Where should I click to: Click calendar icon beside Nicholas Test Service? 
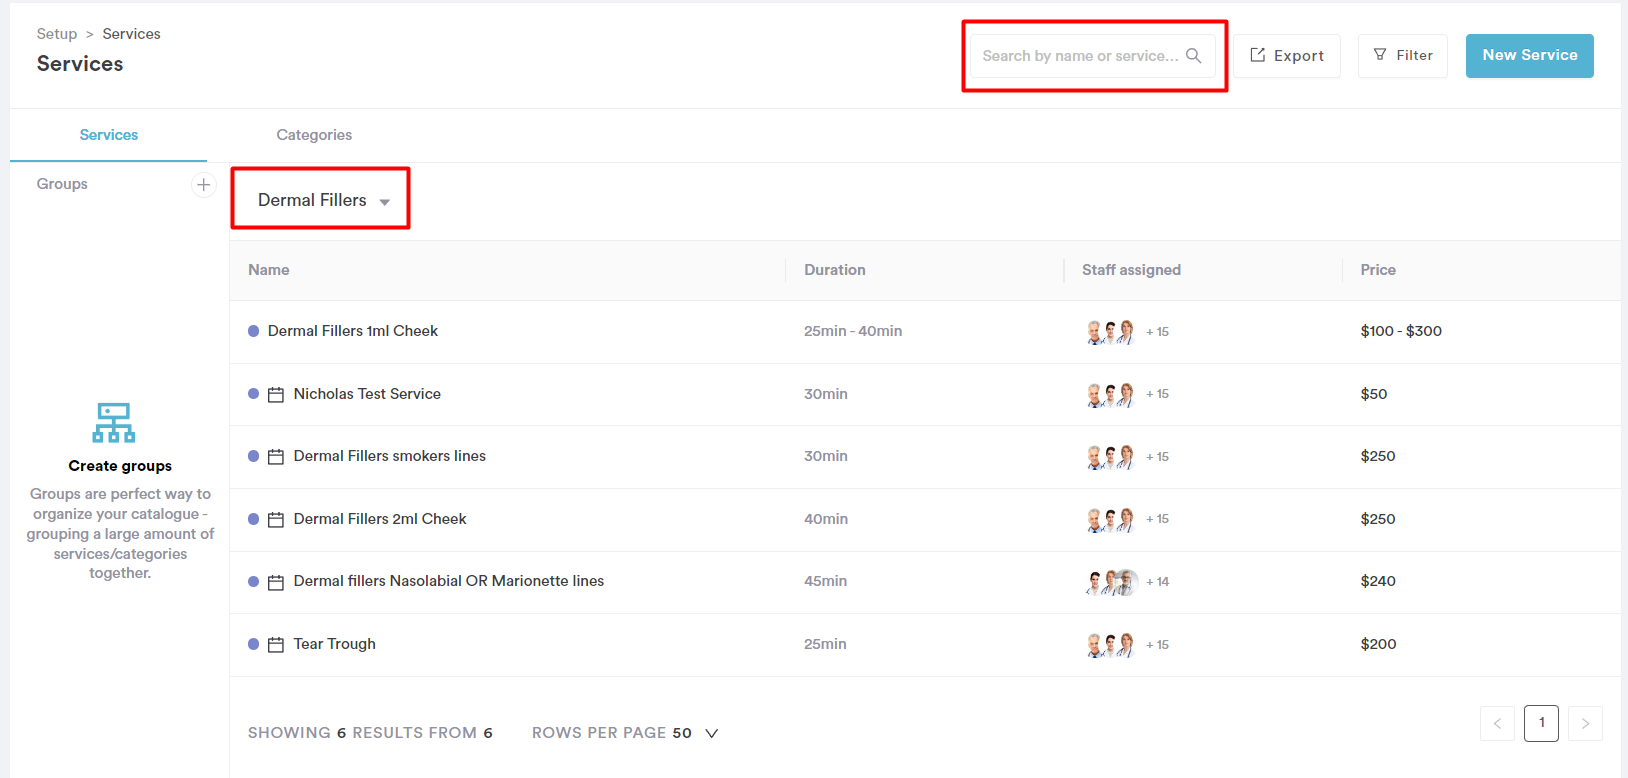pos(276,395)
